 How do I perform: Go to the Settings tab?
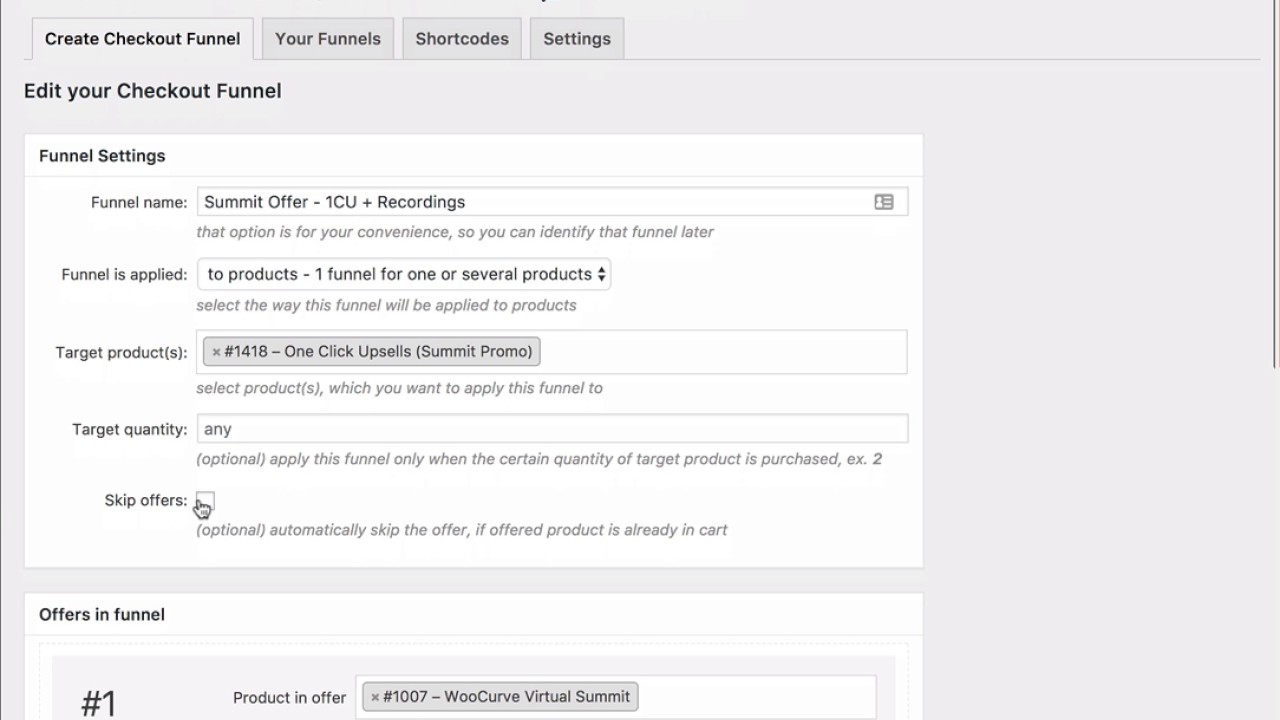[577, 39]
